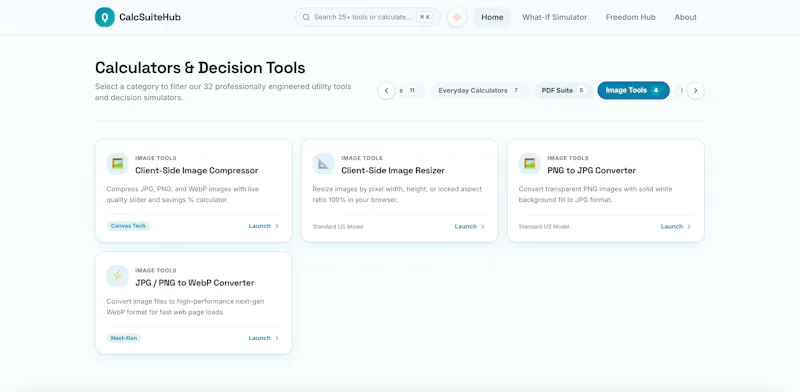
Task: Launch the PNG to JPG Converter
Action: coord(676,226)
